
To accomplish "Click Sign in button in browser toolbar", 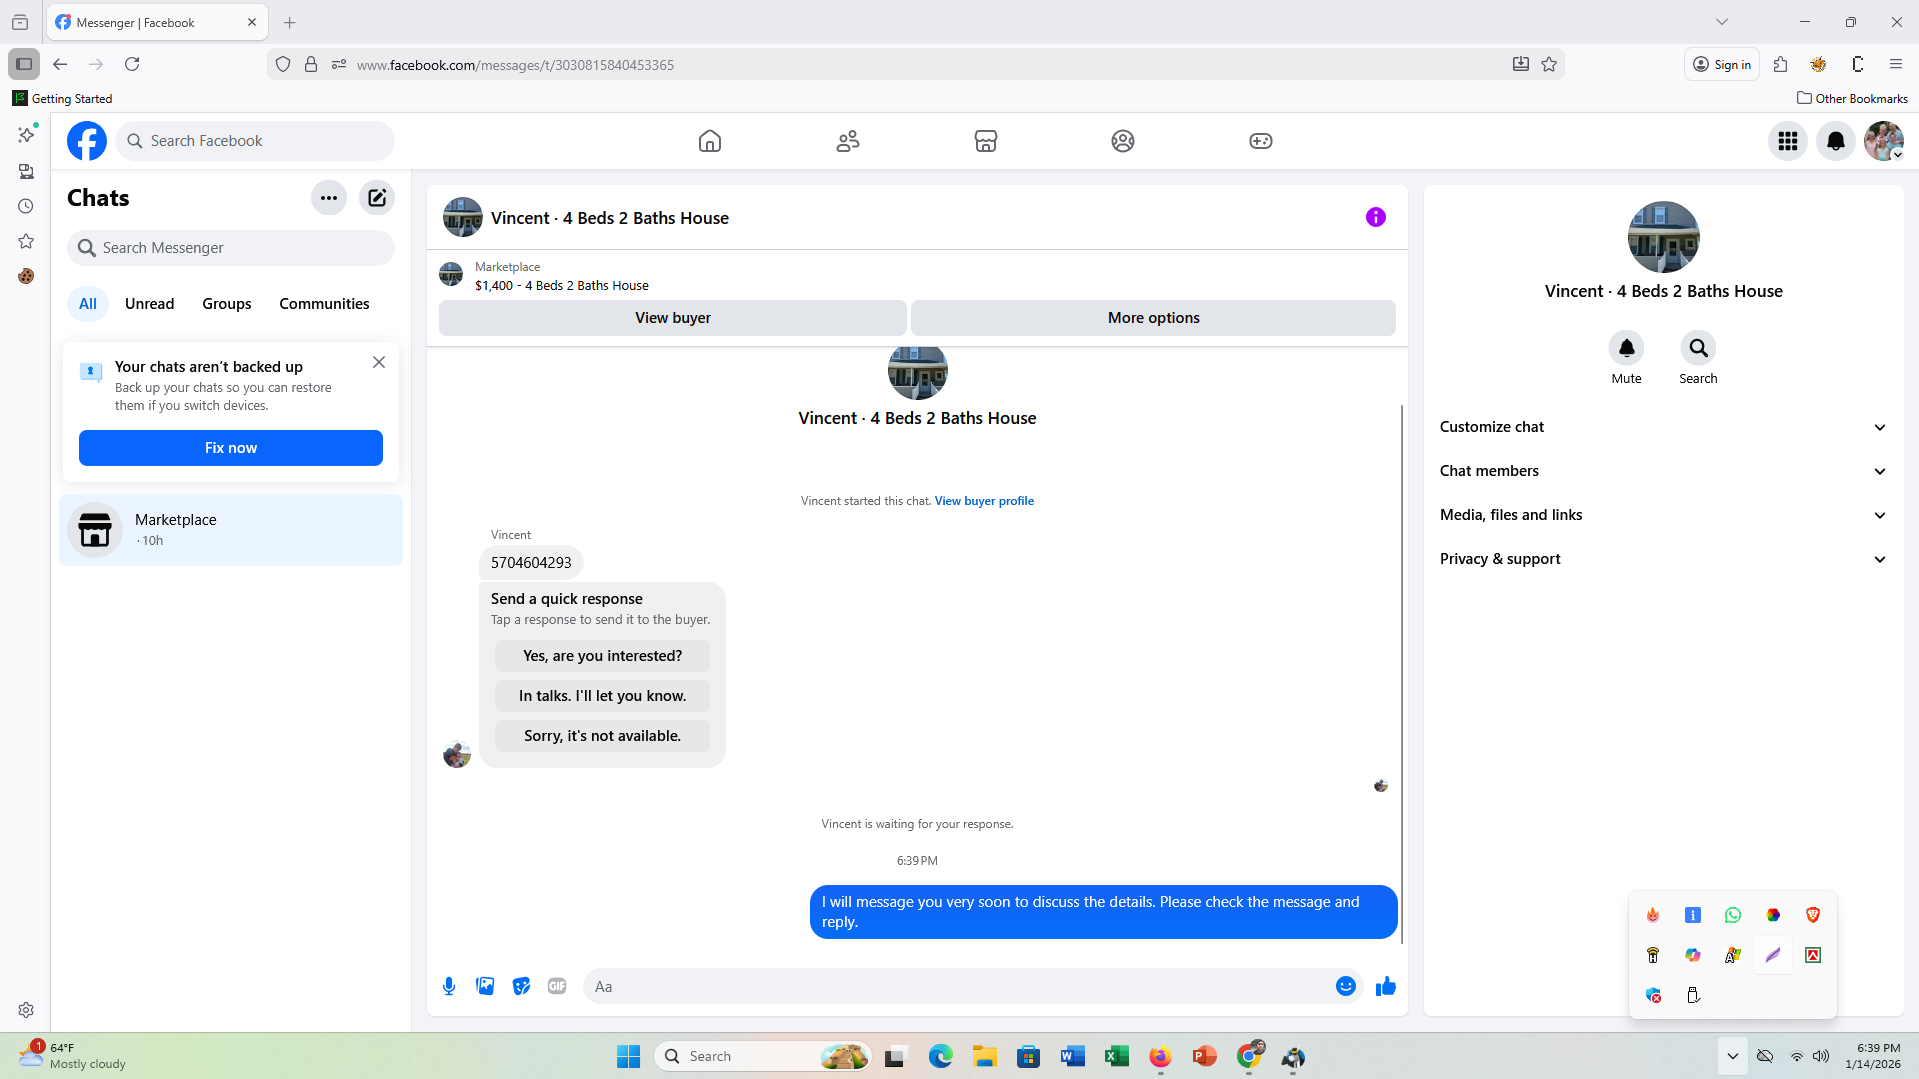I will coord(1722,64).
